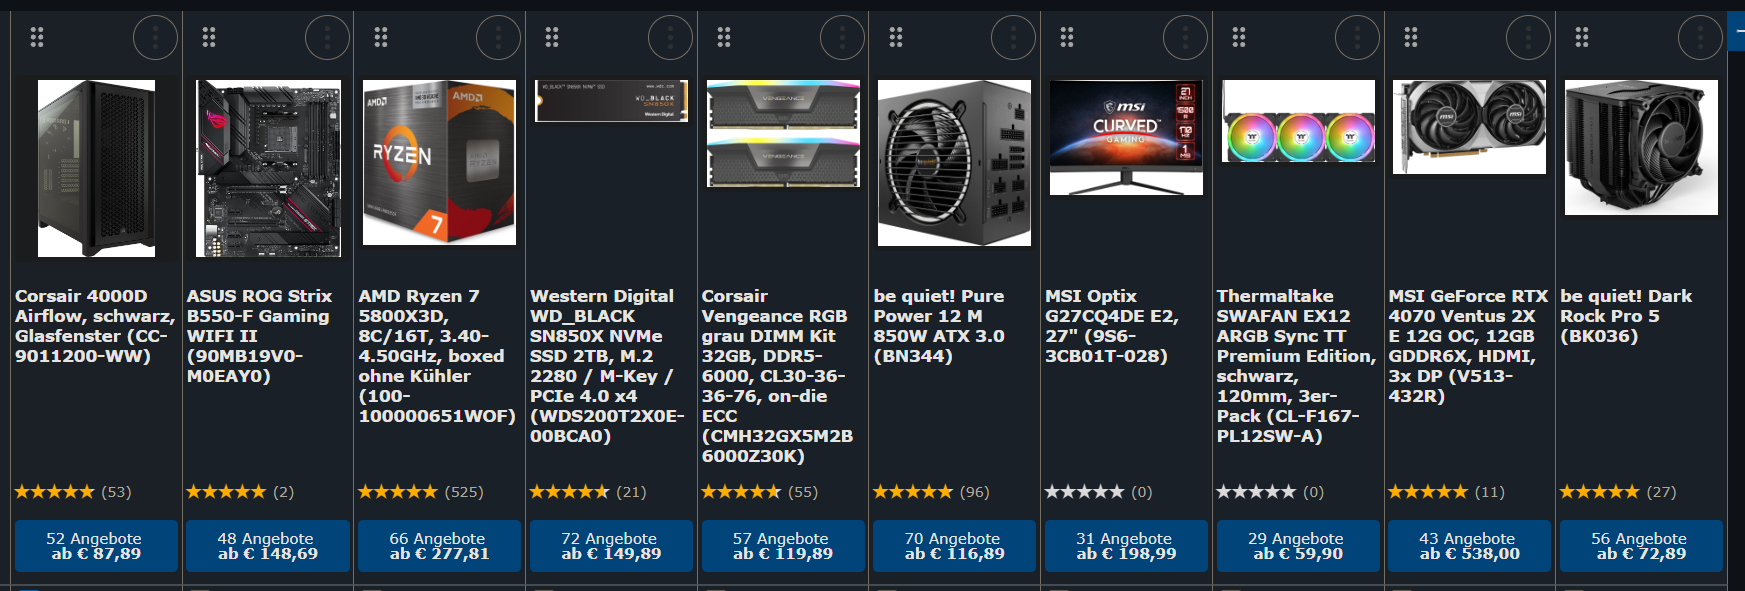Viewport: 1745px width, 591px height.
Task: Open the star rating with (2) reviews
Action: 240,492
